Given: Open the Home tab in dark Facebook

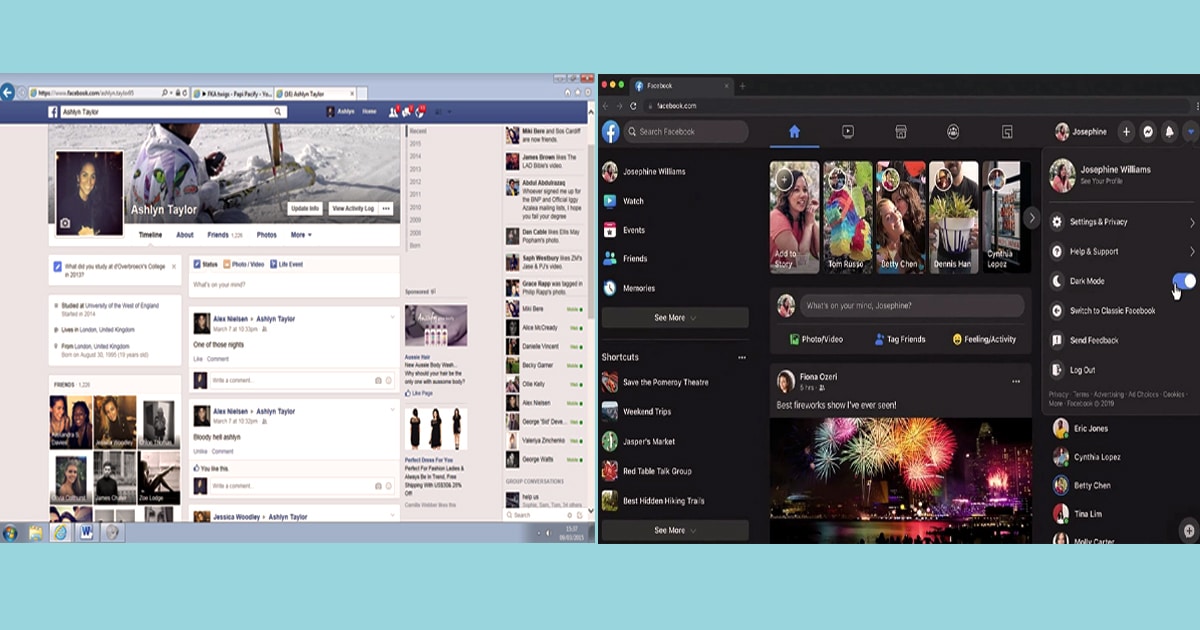Looking at the screenshot, I should [795, 131].
